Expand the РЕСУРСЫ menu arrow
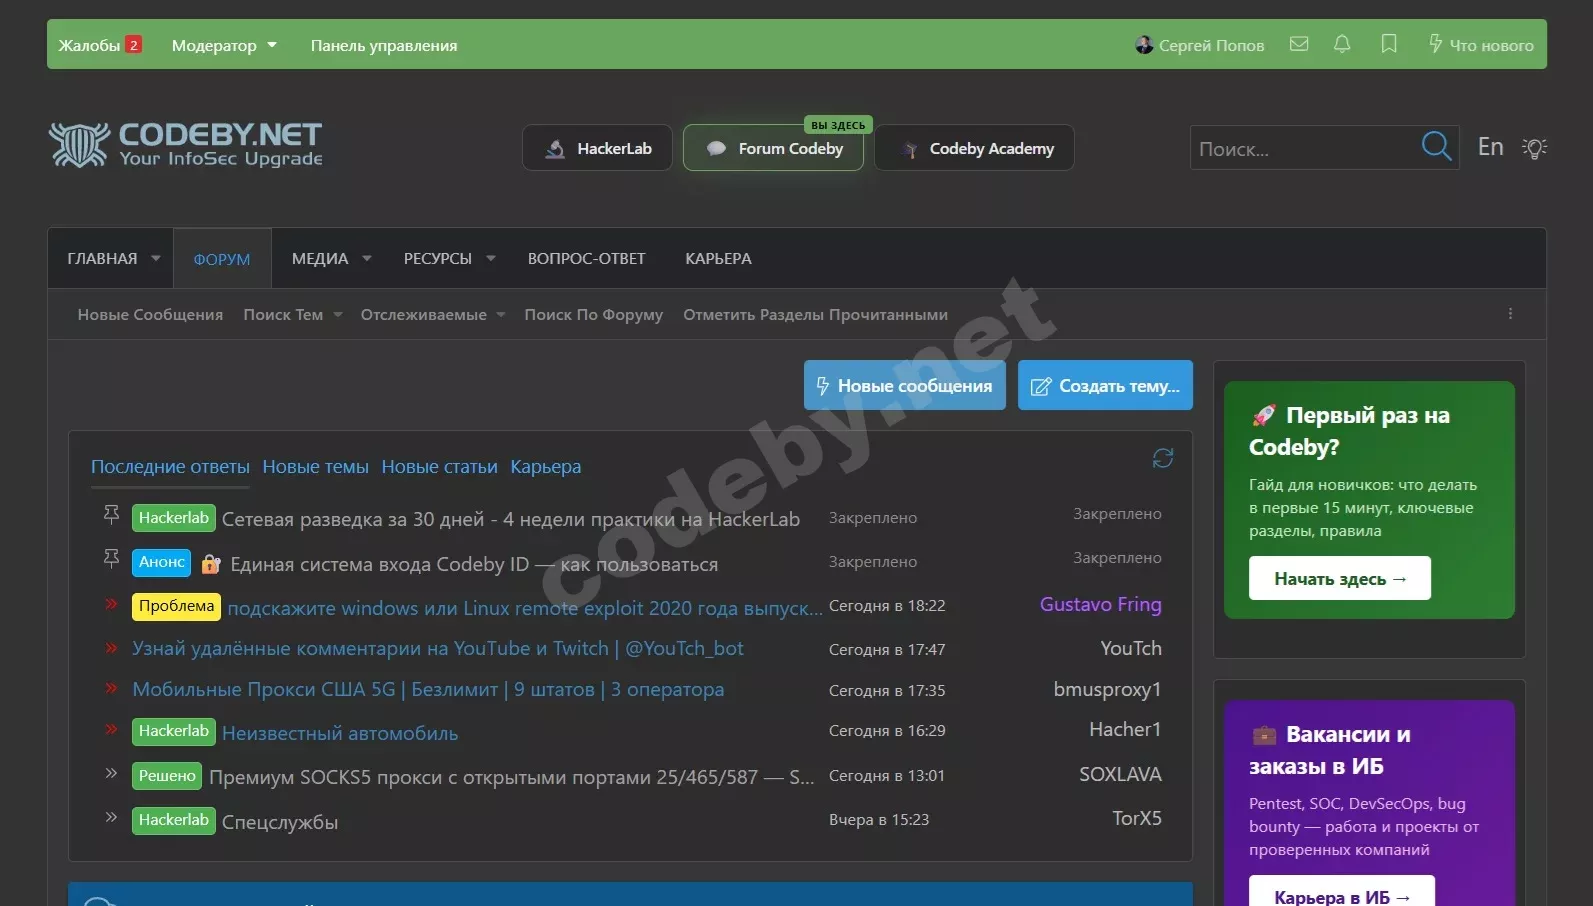Viewport: 1593px width, 906px height. (x=491, y=258)
